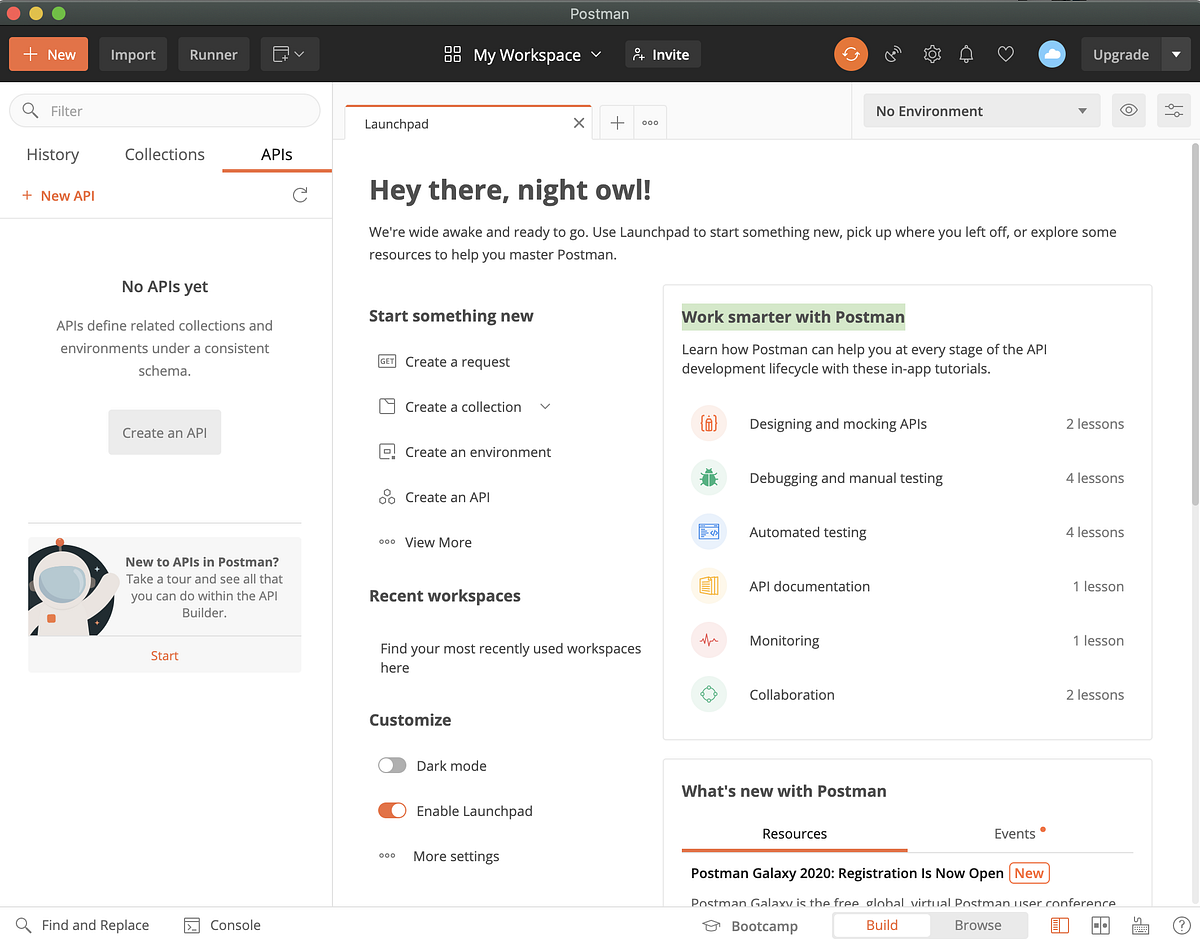
Task: Open Help via the question mark icon
Action: pos(1181,925)
